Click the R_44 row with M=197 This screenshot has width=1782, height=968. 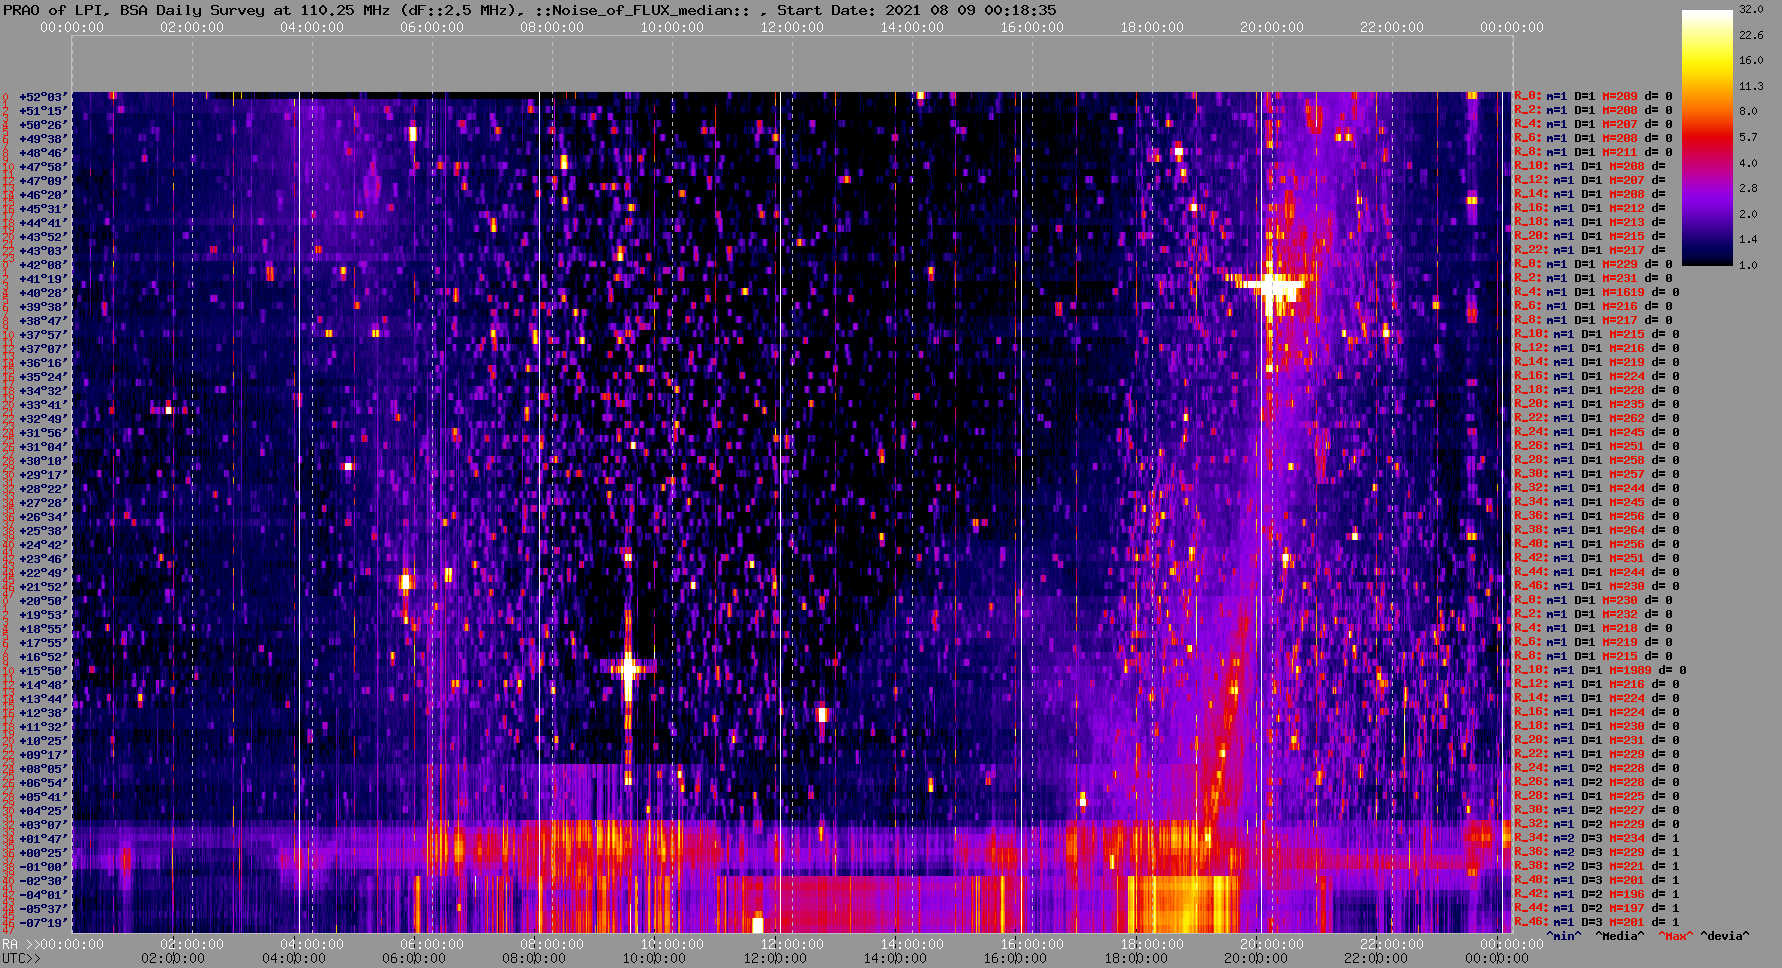coord(1596,909)
